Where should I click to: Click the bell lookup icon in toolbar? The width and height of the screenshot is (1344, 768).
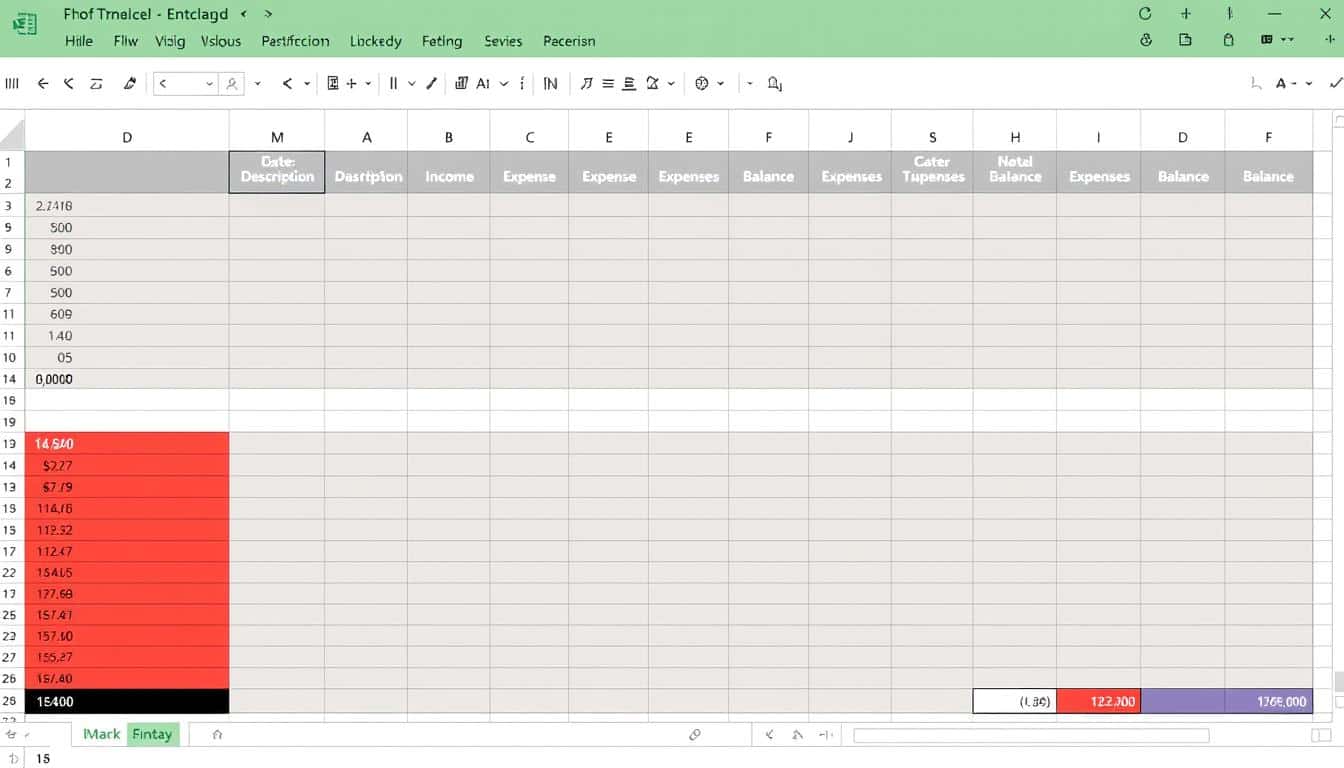(775, 84)
